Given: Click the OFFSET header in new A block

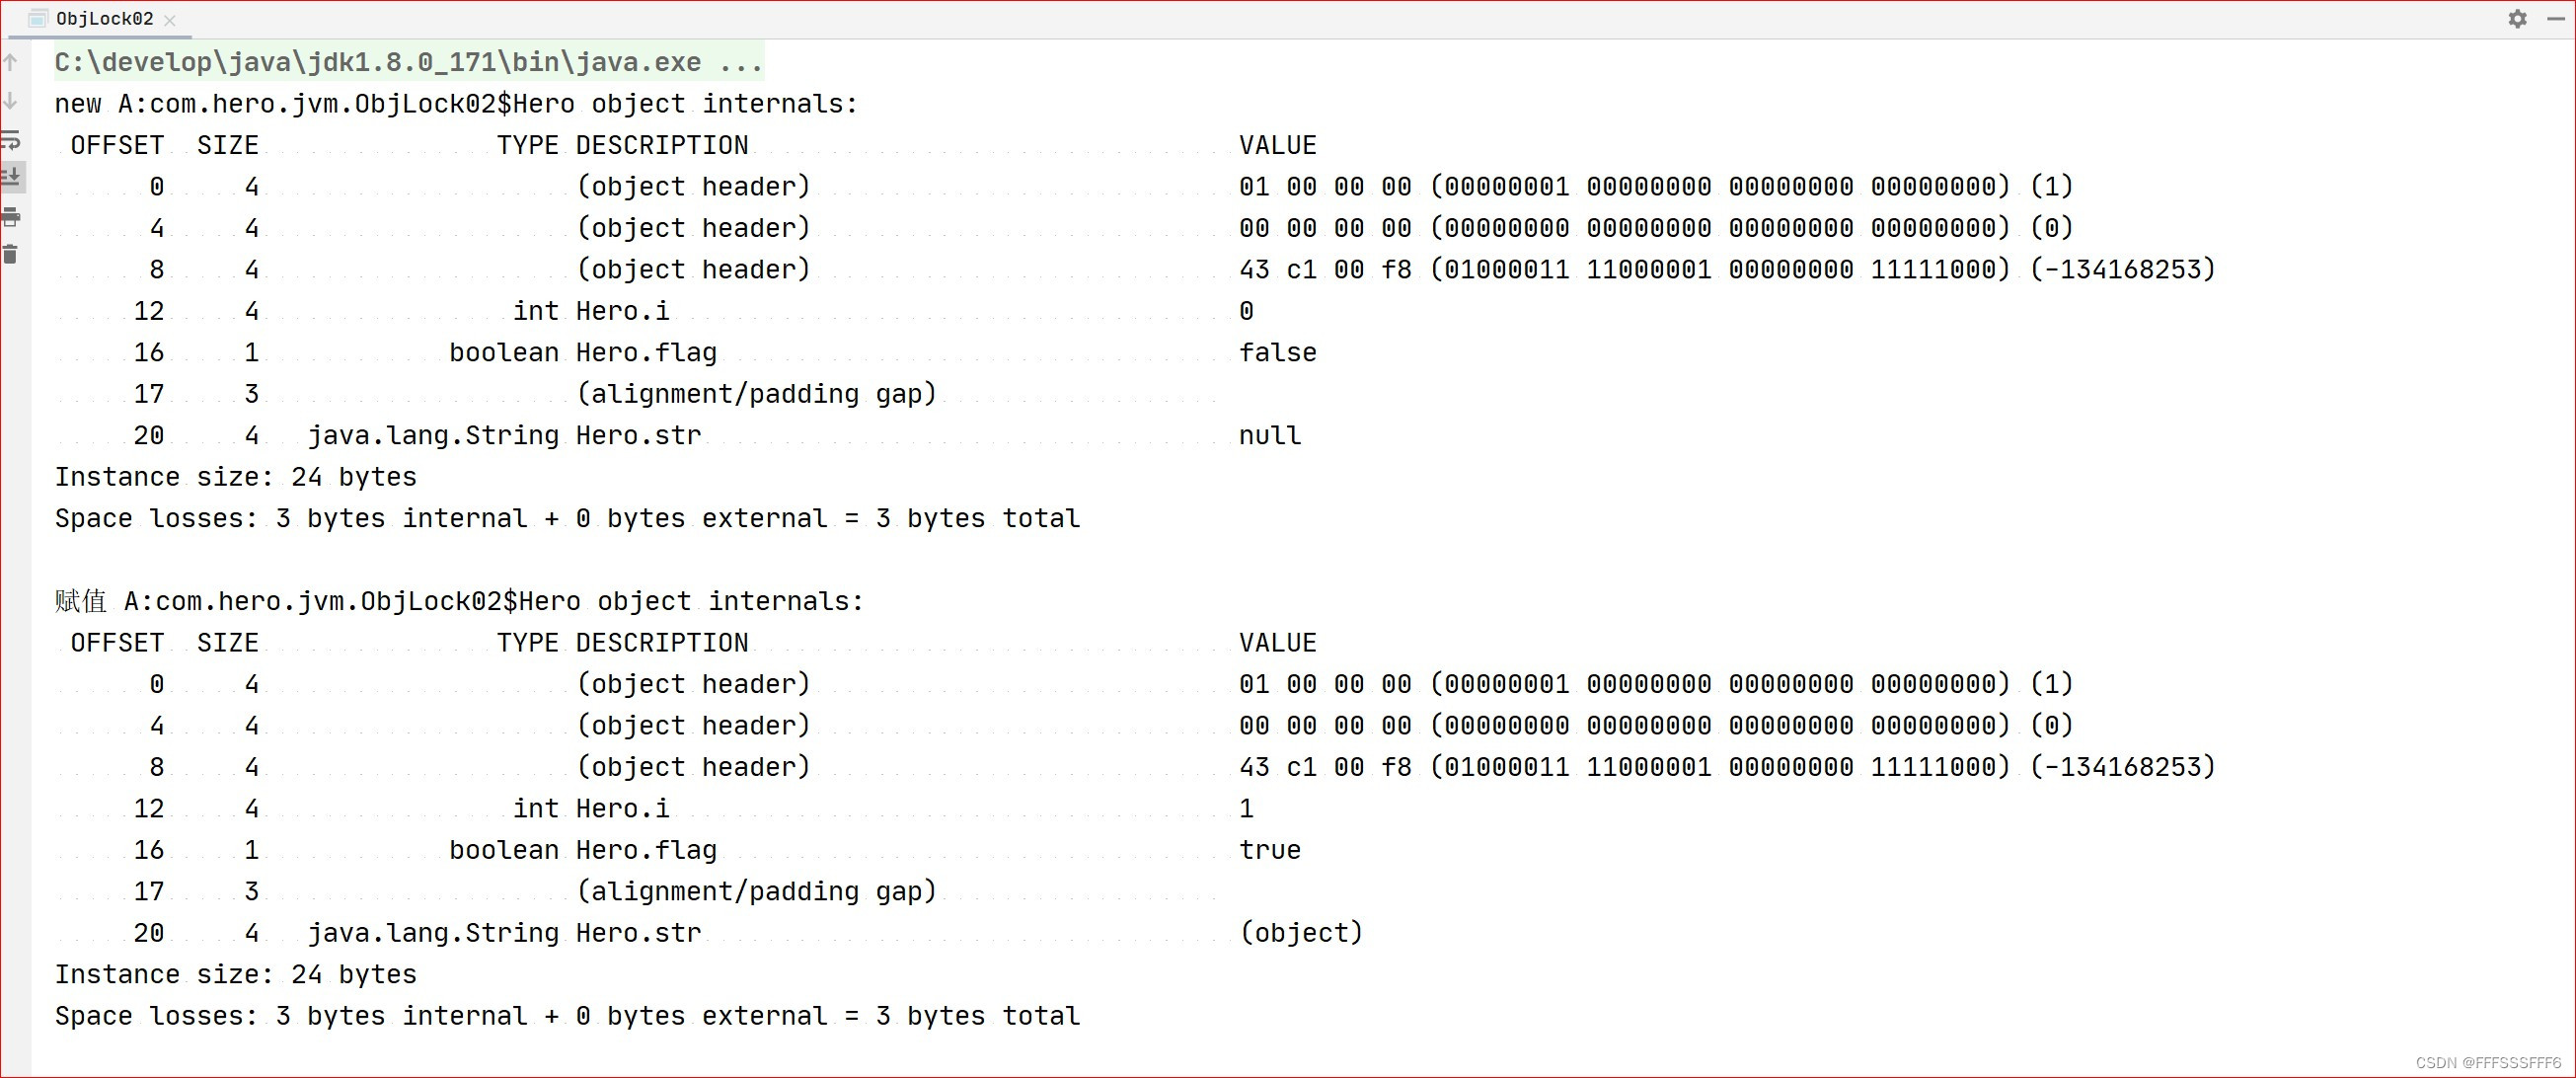Looking at the screenshot, I should [x=117, y=146].
